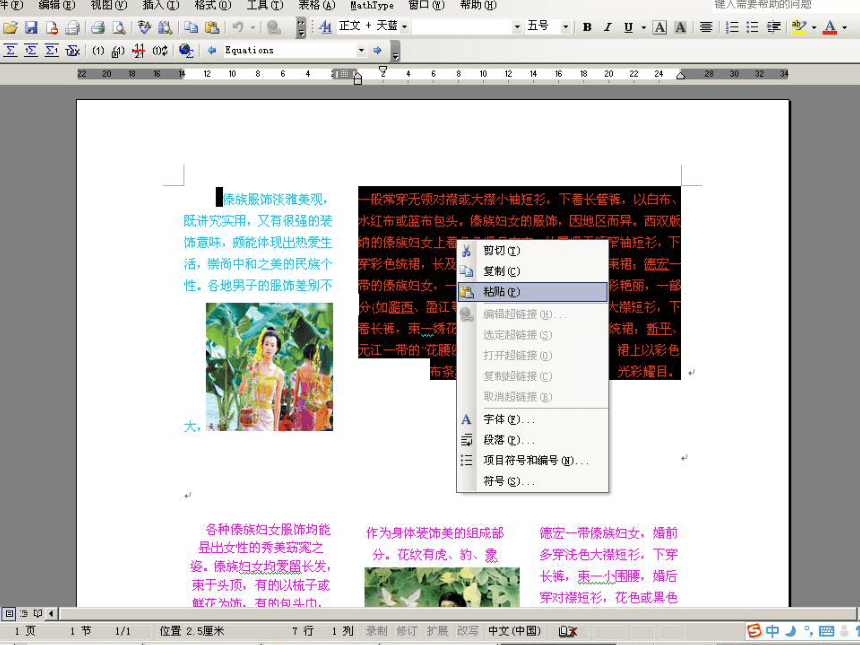860x645 pixels.
Task: Run the spelling and grammar check
Action: [x=144, y=27]
